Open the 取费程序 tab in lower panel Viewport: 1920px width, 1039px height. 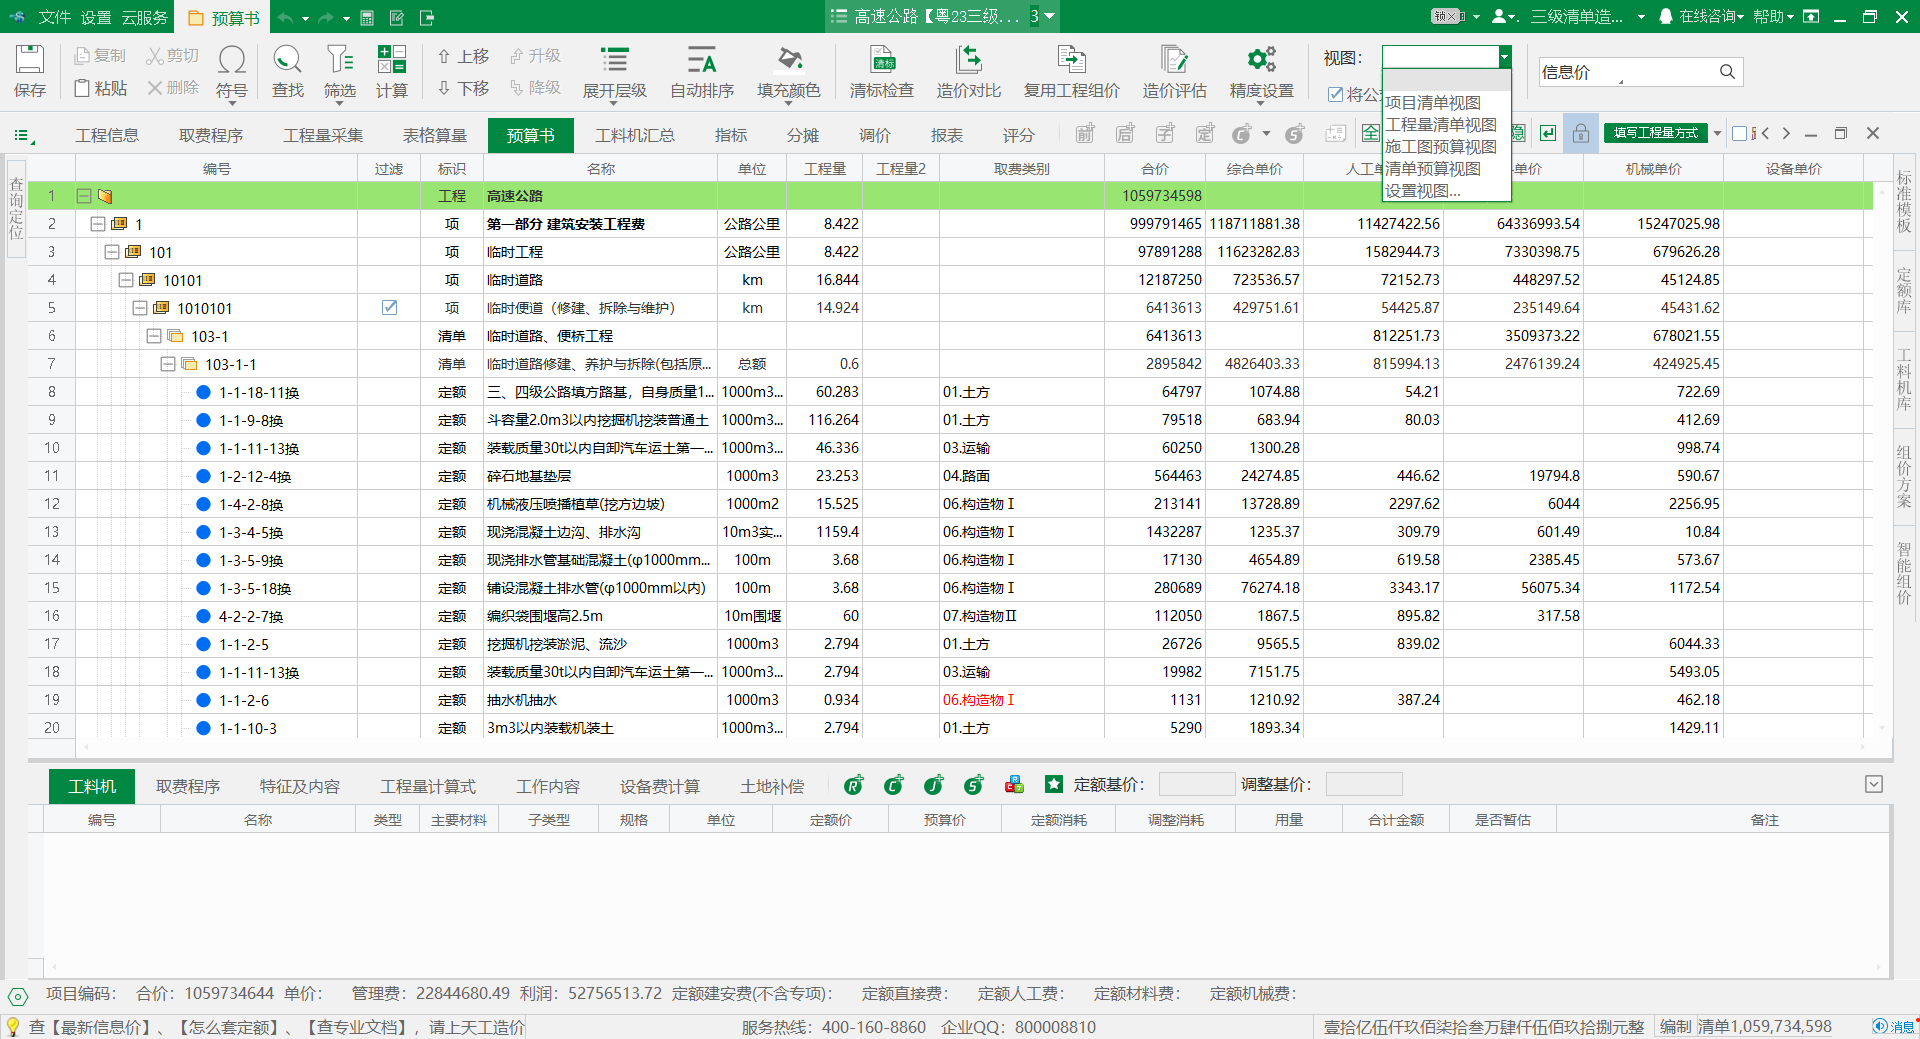point(188,787)
